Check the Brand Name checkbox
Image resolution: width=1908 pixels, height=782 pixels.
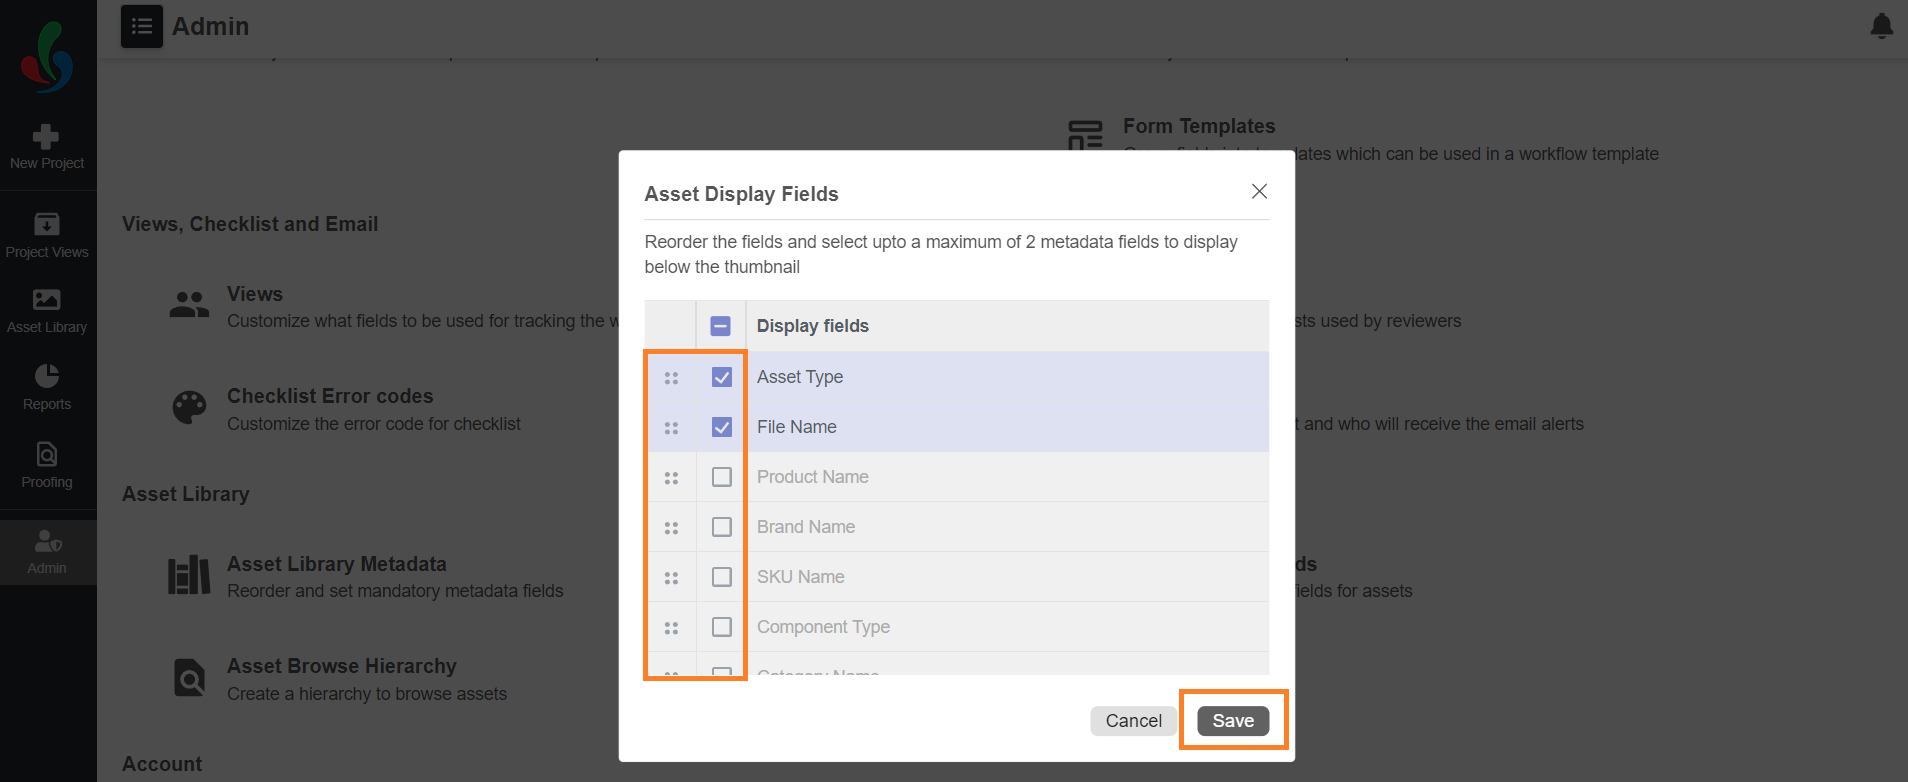(x=722, y=527)
